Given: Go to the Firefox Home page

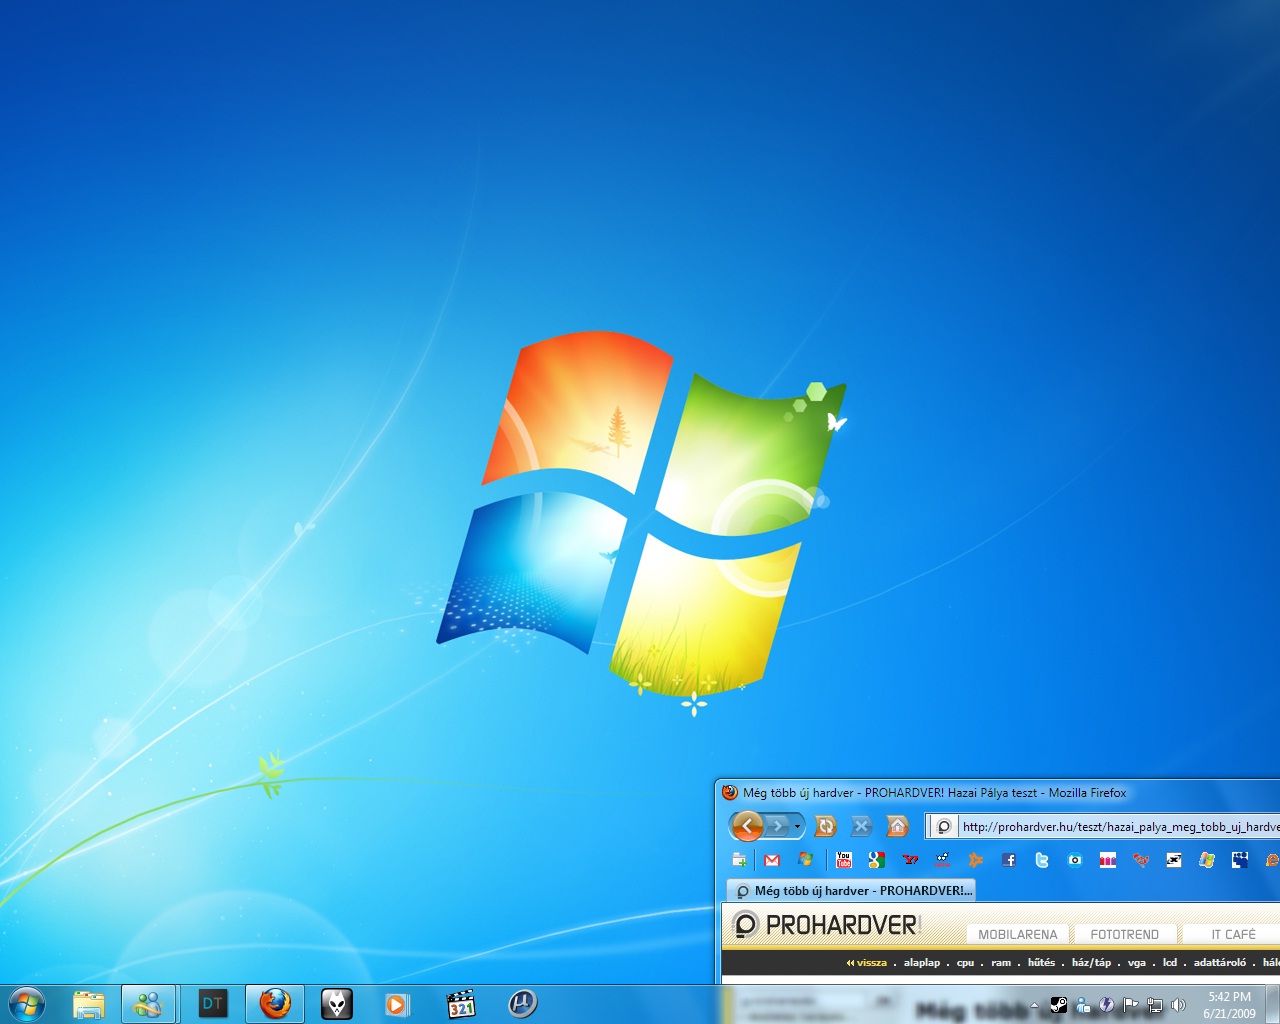Looking at the screenshot, I should (897, 826).
